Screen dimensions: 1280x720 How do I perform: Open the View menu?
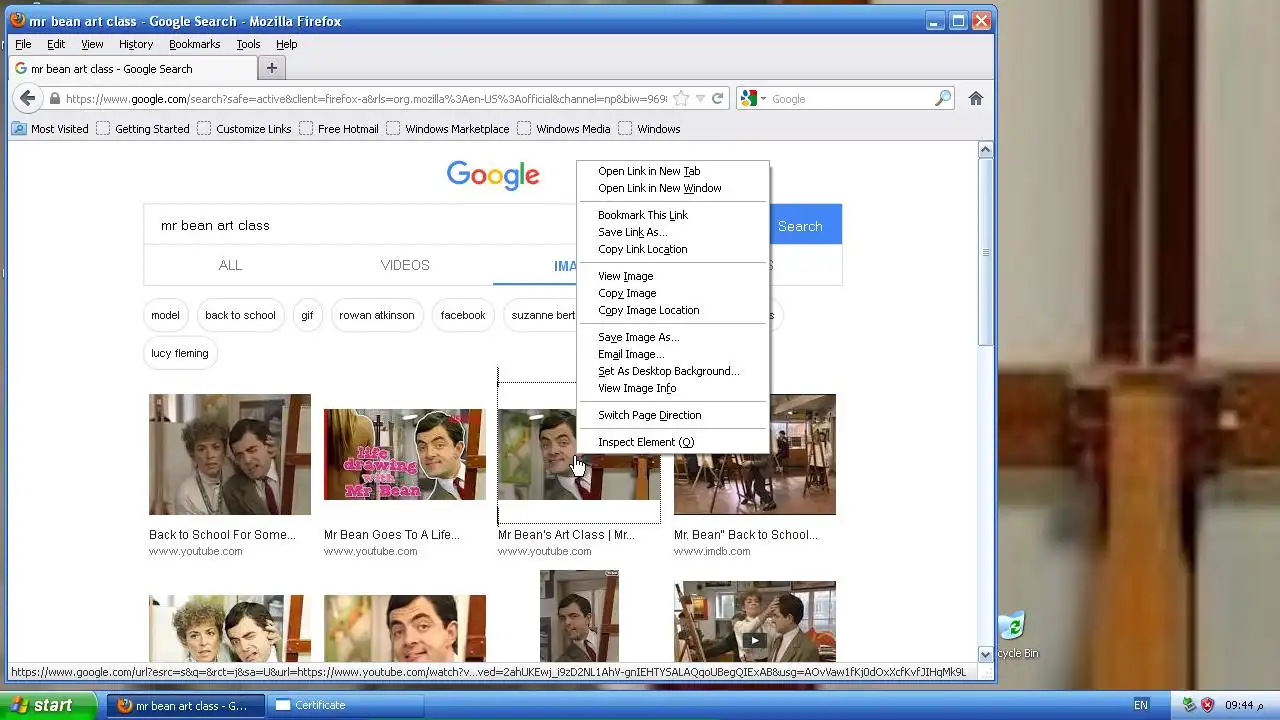point(92,44)
